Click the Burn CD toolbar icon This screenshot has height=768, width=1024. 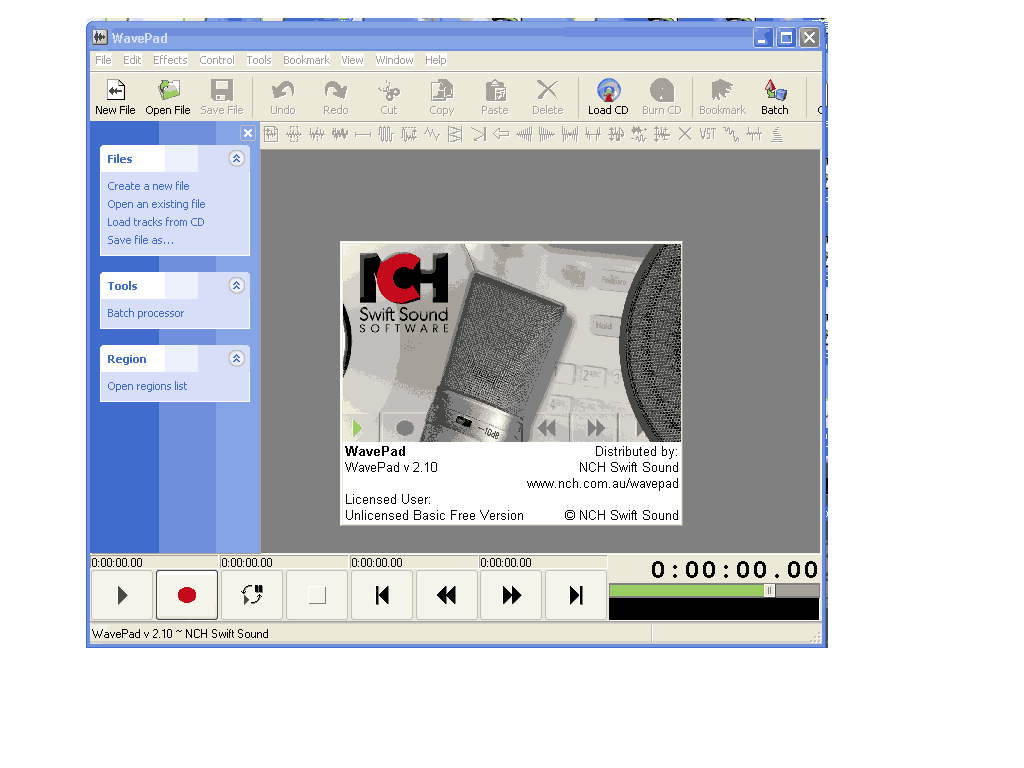(x=662, y=97)
